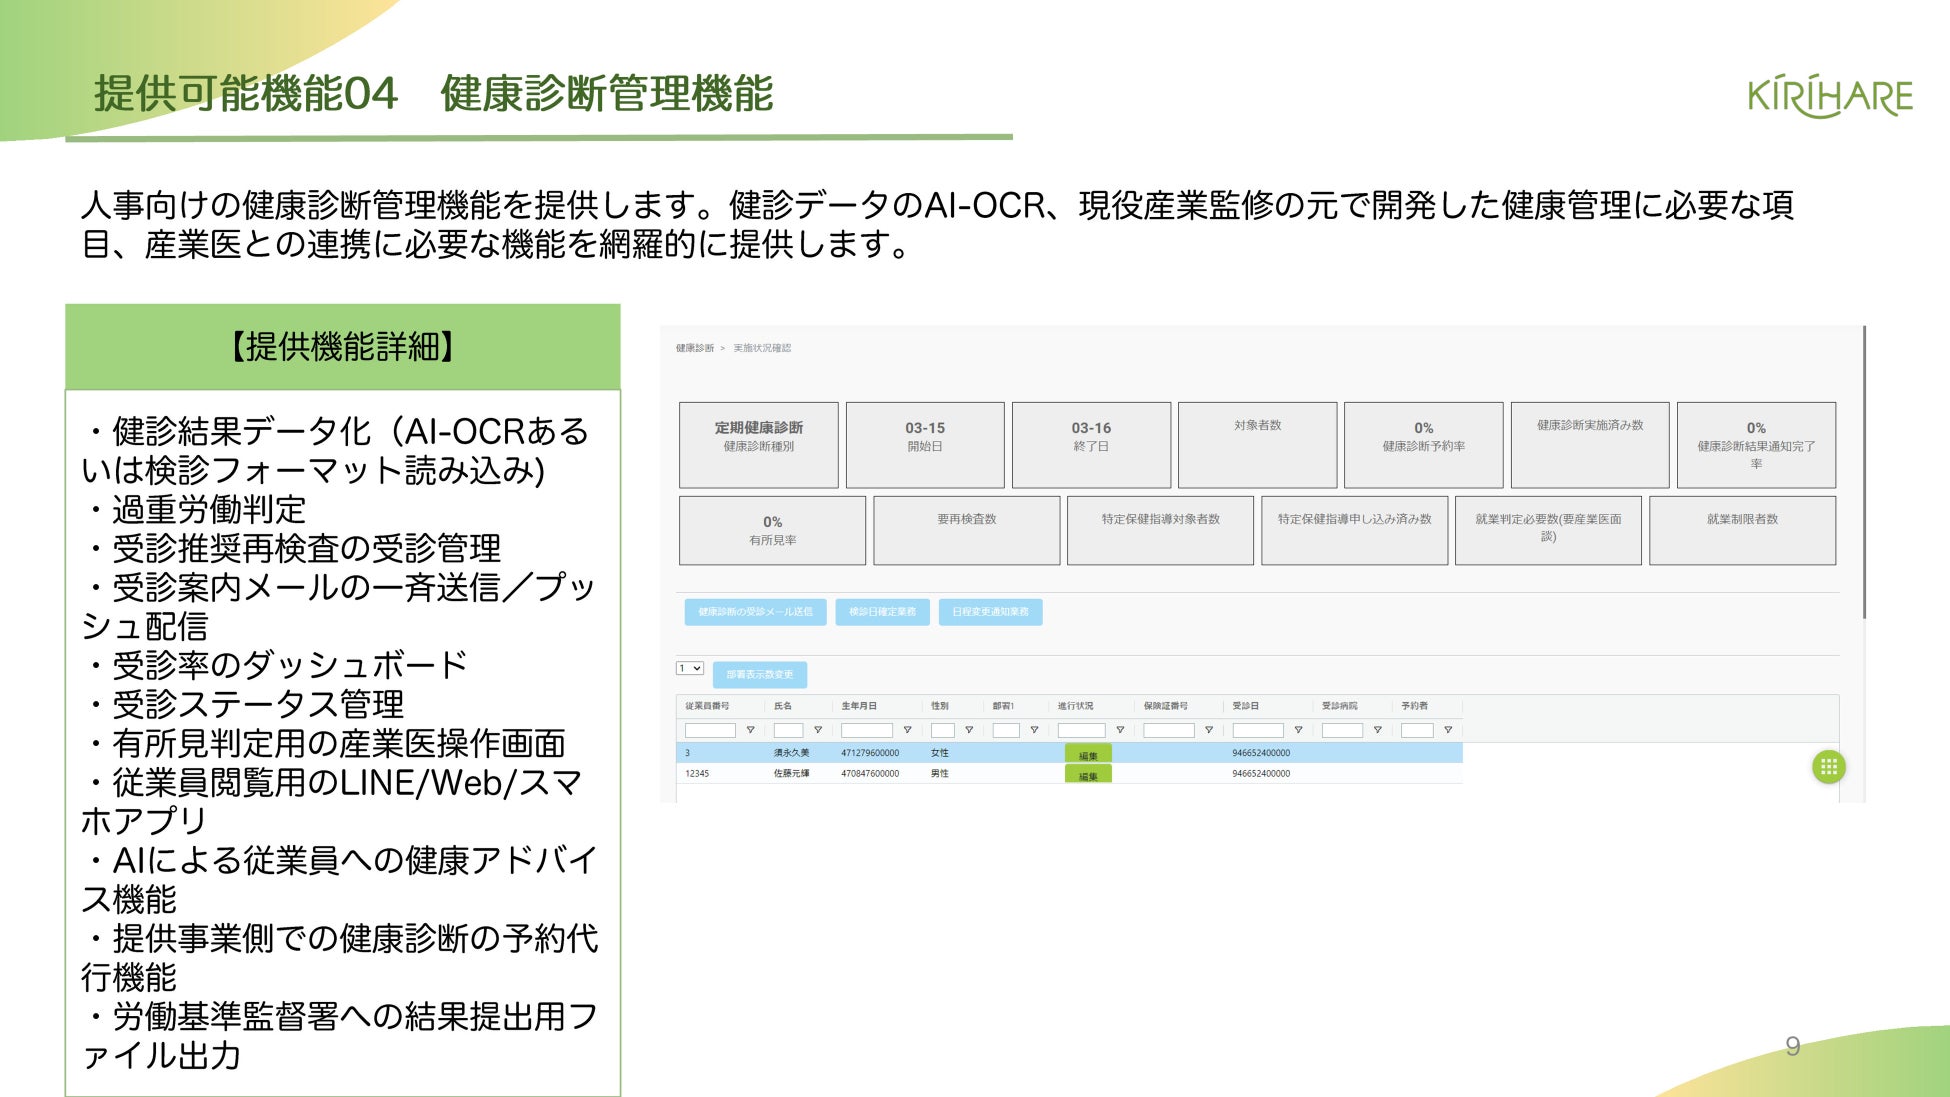Type-focus the 氏名 filter input field
The image size is (1950, 1097).
(x=788, y=730)
